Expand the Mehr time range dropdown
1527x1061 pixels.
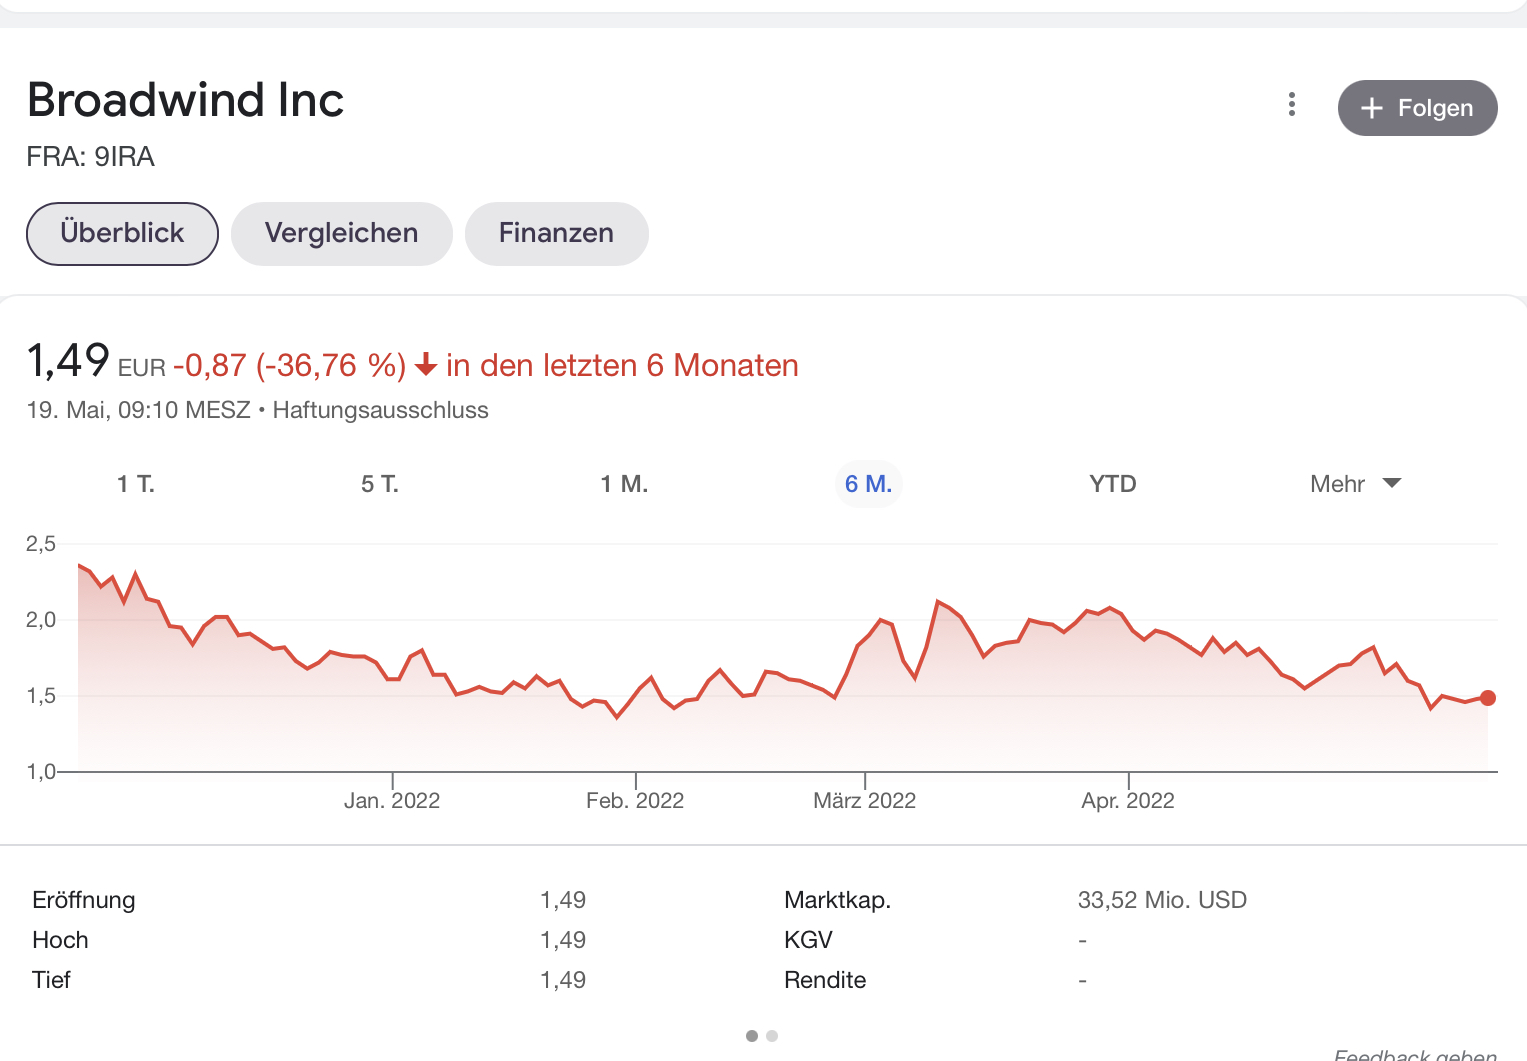[1355, 484]
